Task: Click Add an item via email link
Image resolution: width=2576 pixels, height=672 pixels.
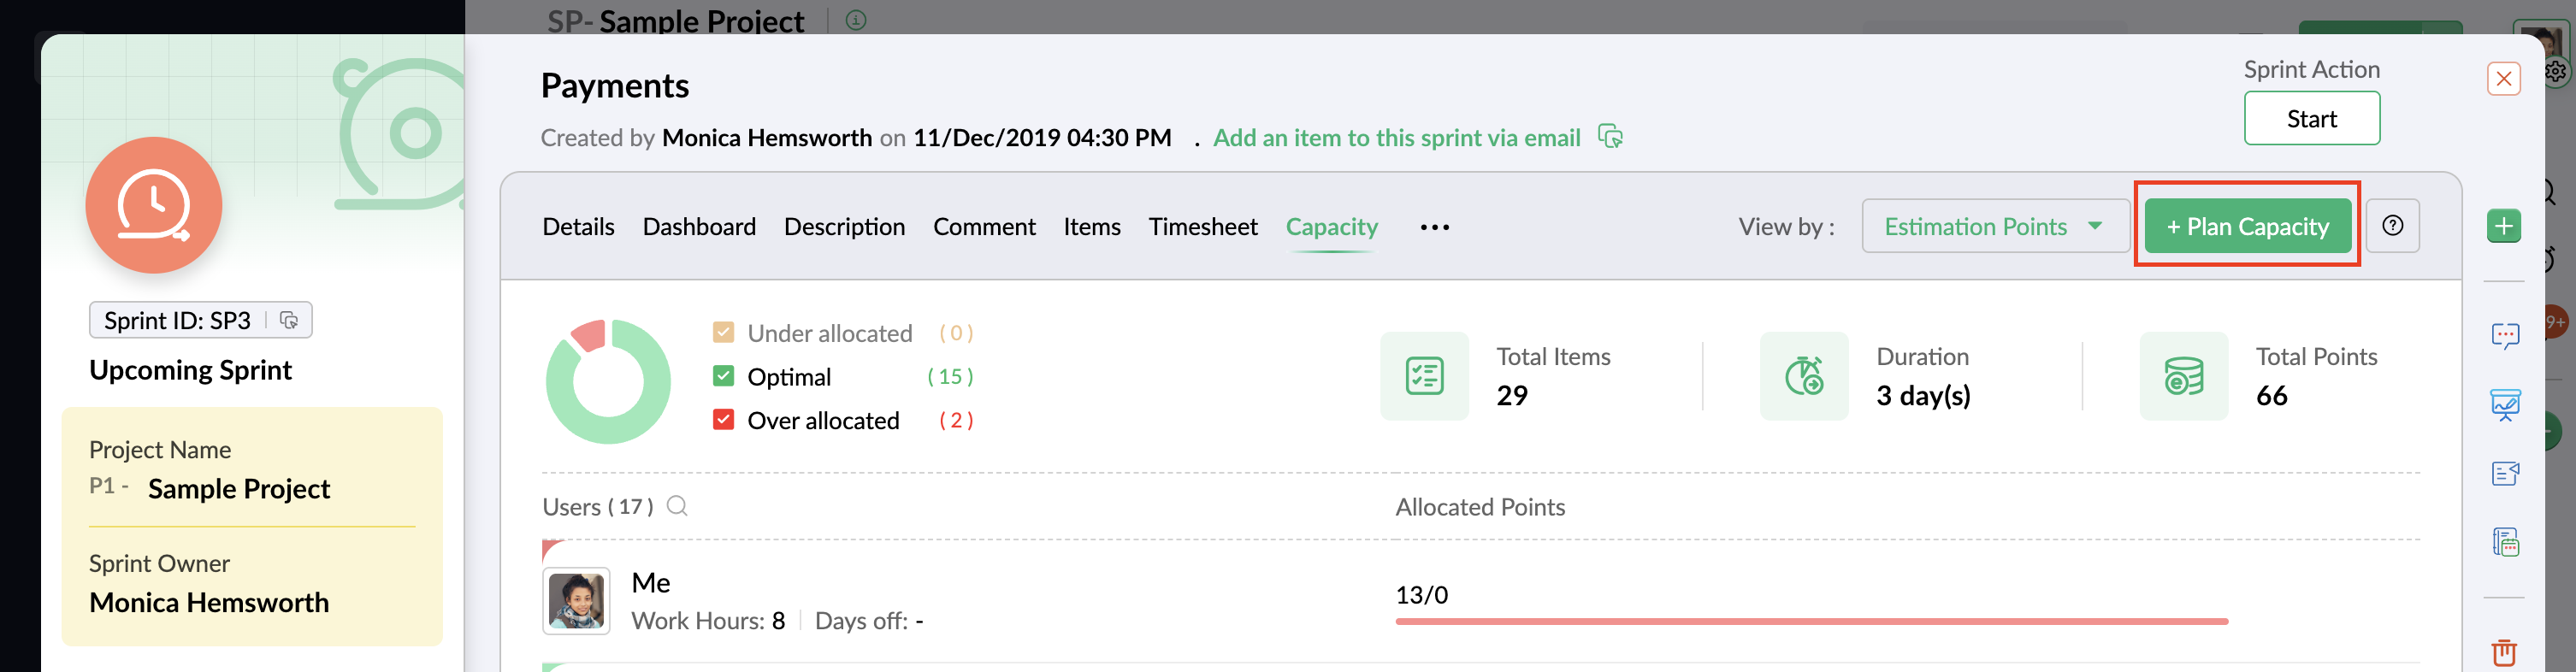Action: coord(1396,138)
